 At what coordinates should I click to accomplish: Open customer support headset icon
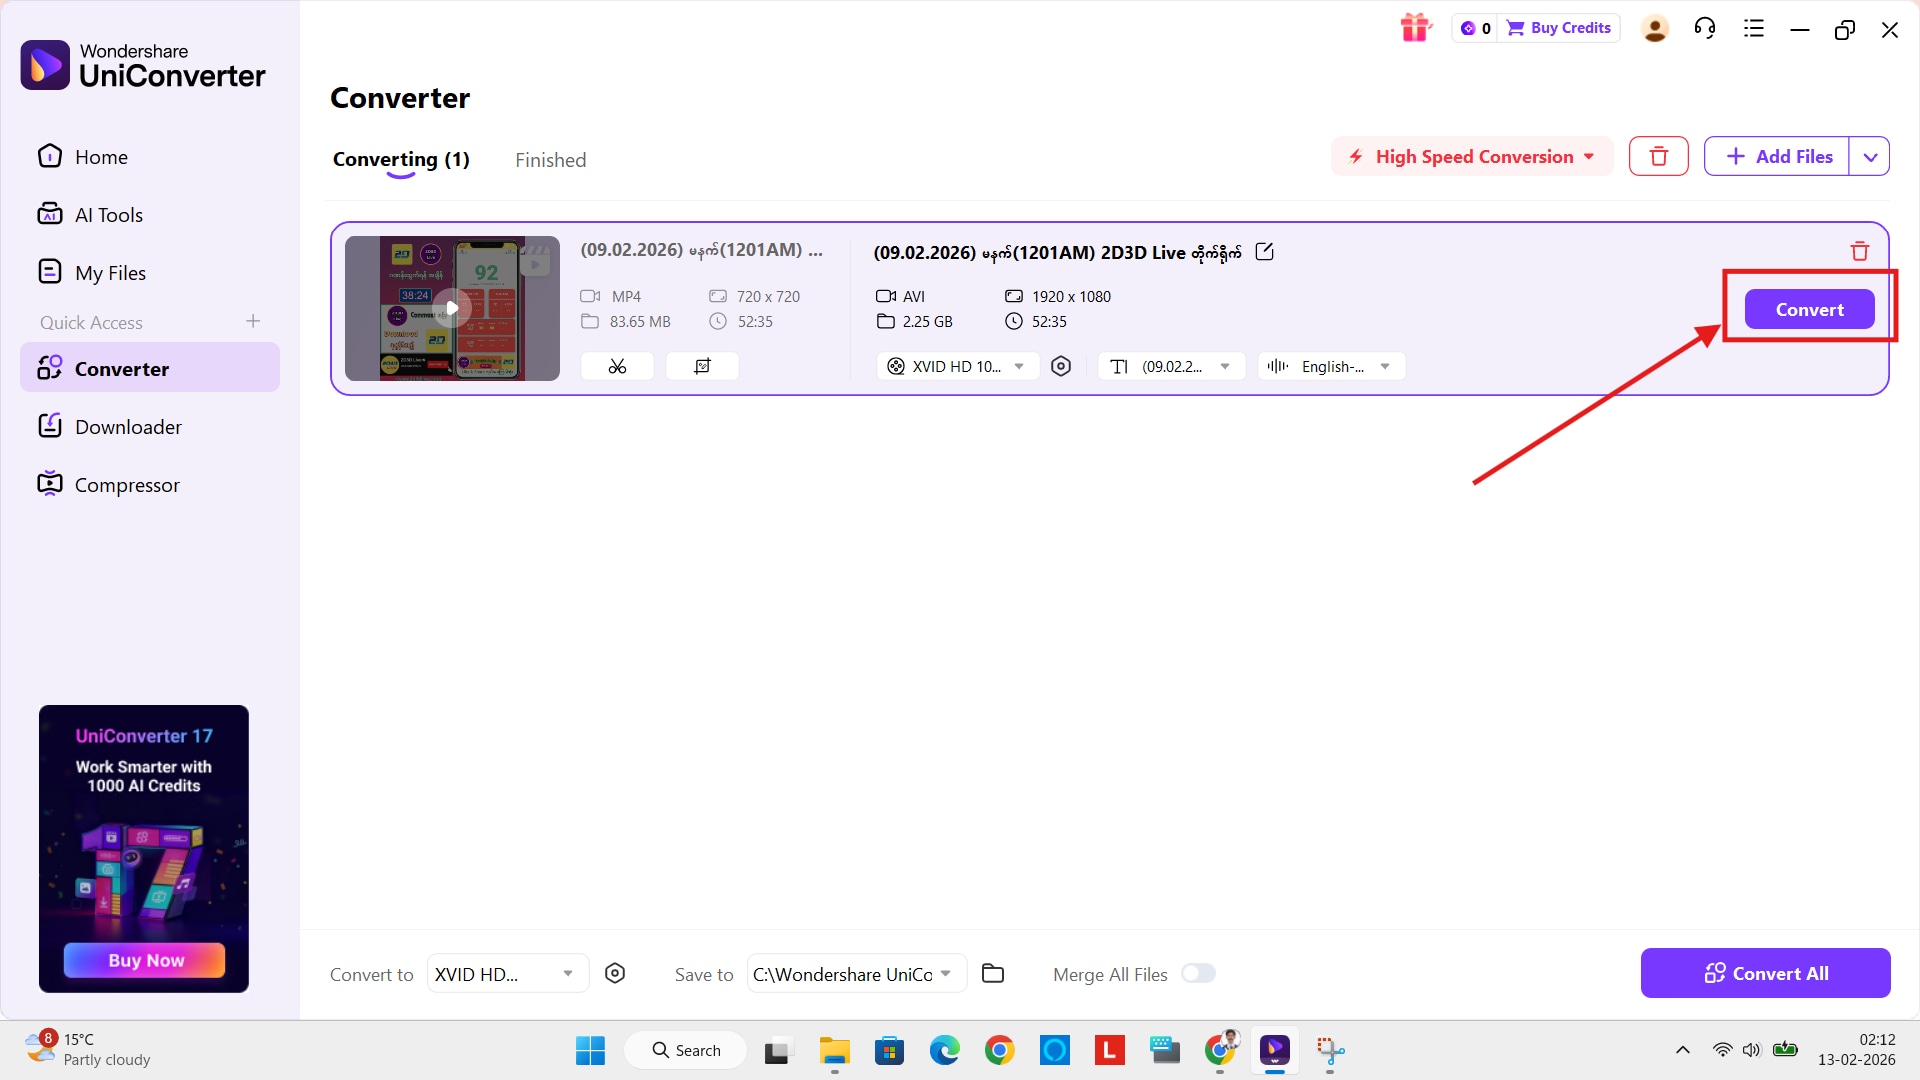(1704, 27)
